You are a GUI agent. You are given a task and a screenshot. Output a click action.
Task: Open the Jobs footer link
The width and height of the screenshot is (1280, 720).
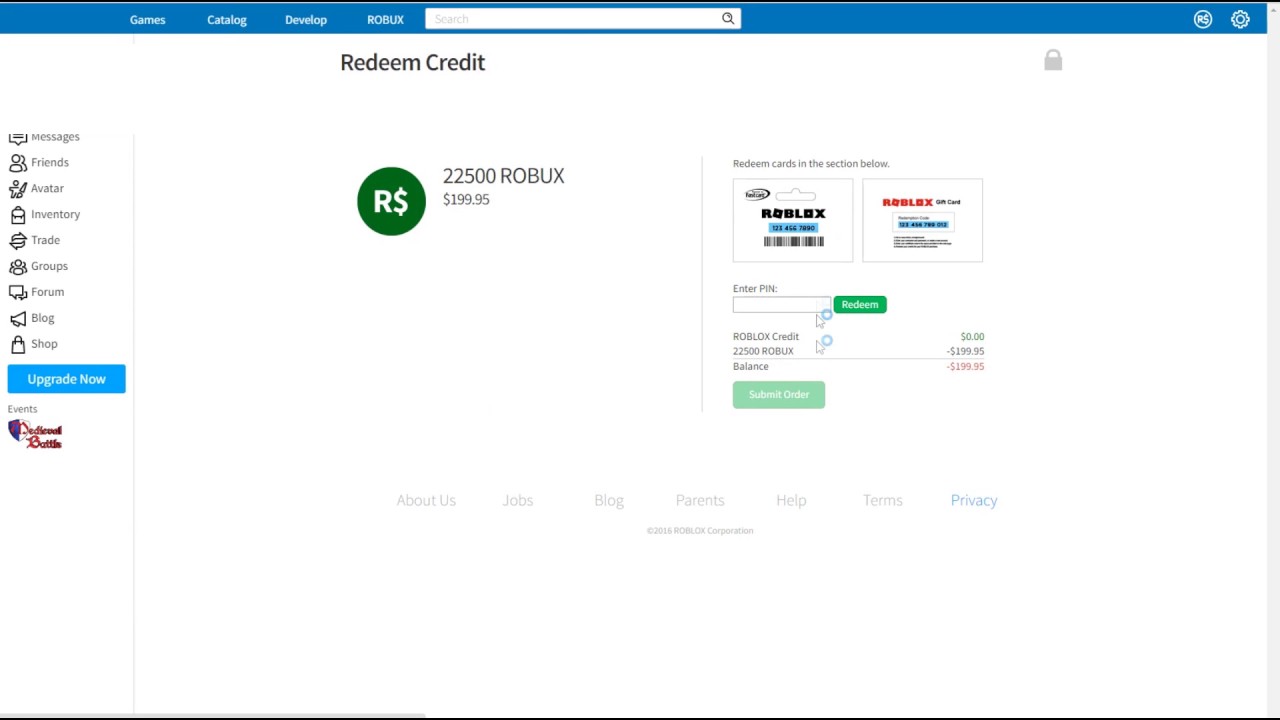[518, 500]
